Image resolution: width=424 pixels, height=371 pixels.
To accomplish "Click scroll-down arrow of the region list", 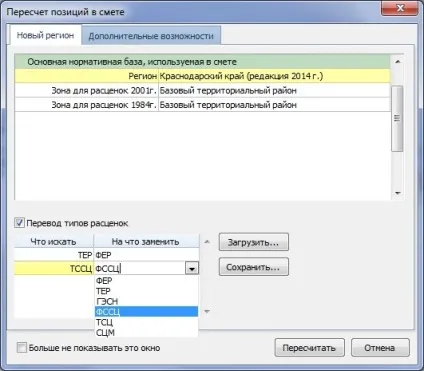I will coord(397,193).
